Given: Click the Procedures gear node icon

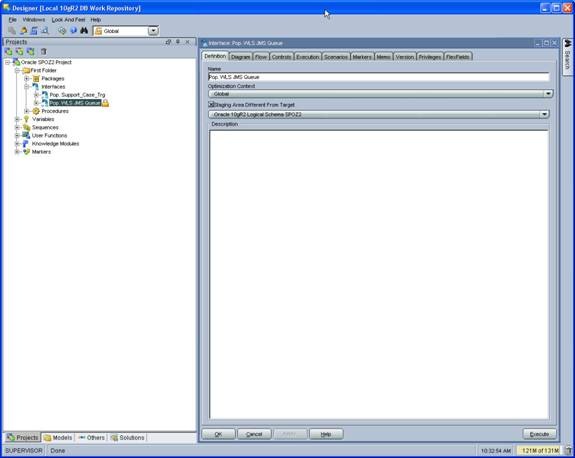Looking at the screenshot, I should (36, 111).
